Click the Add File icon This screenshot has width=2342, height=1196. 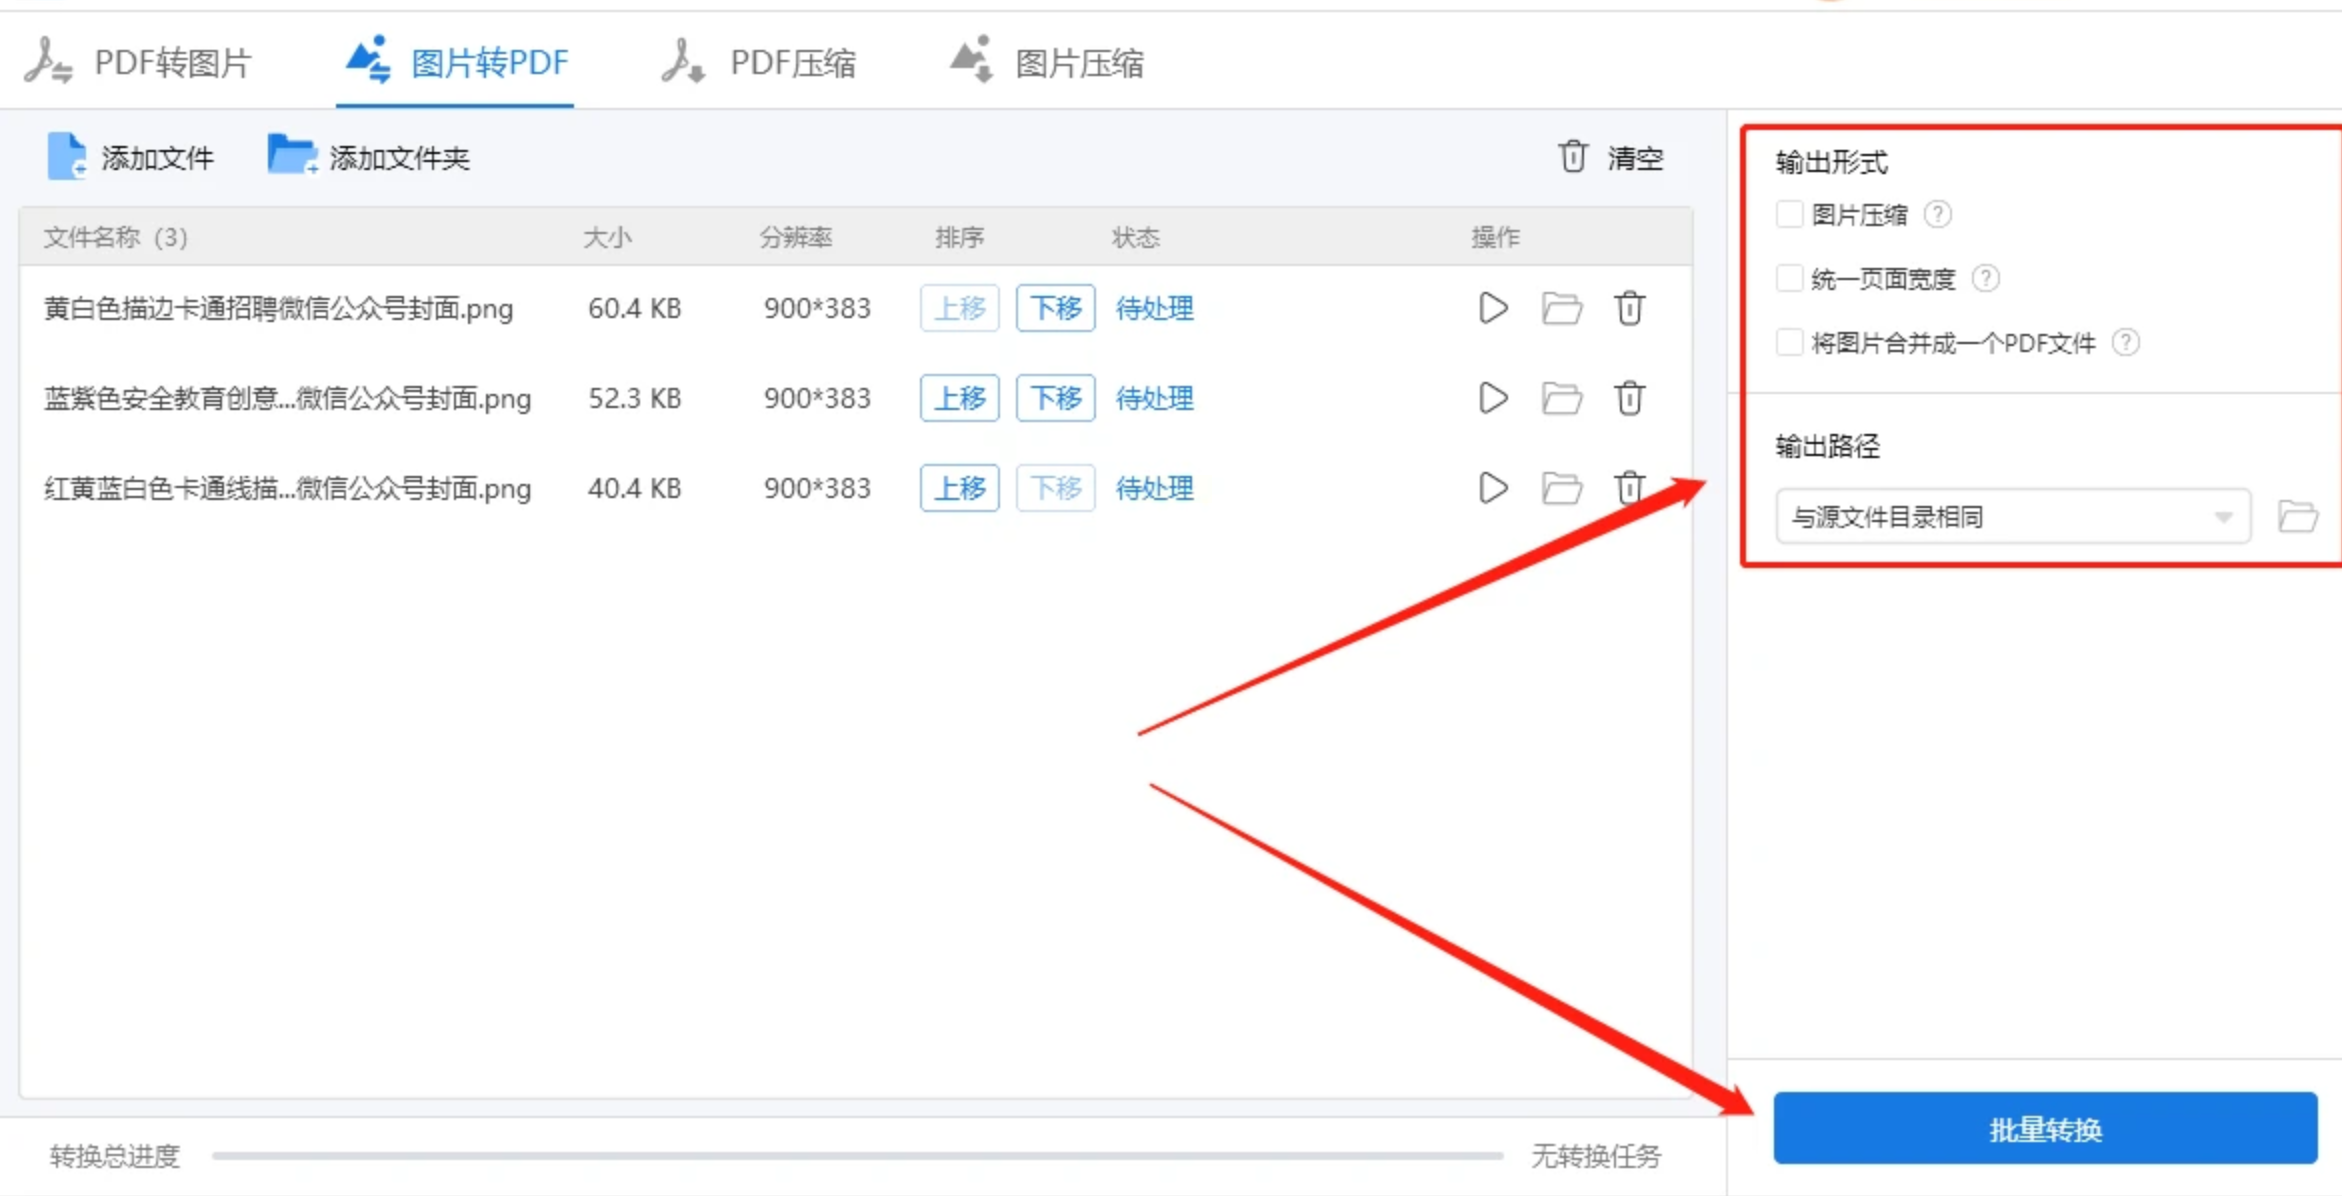coord(68,157)
